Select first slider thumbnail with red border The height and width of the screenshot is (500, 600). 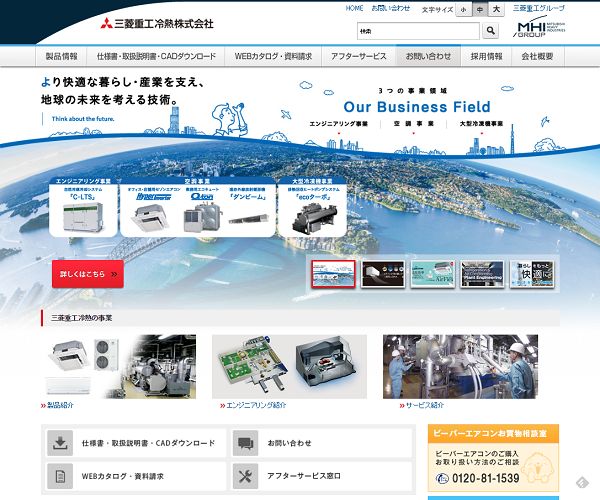point(333,274)
